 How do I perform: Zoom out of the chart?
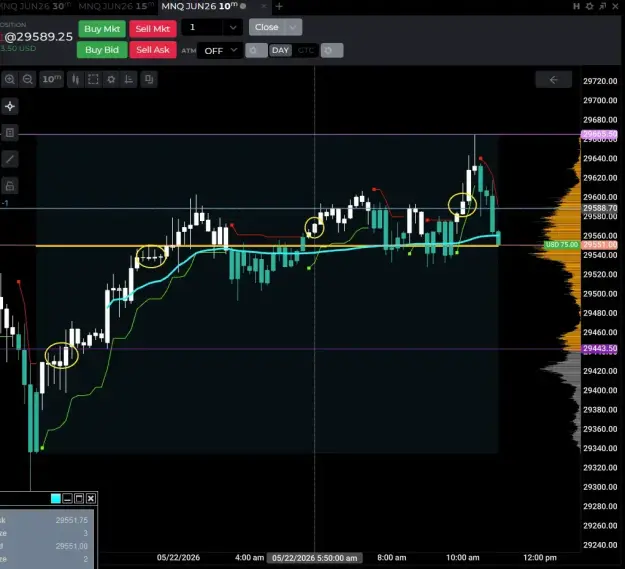pyautogui.click(x=28, y=79)
